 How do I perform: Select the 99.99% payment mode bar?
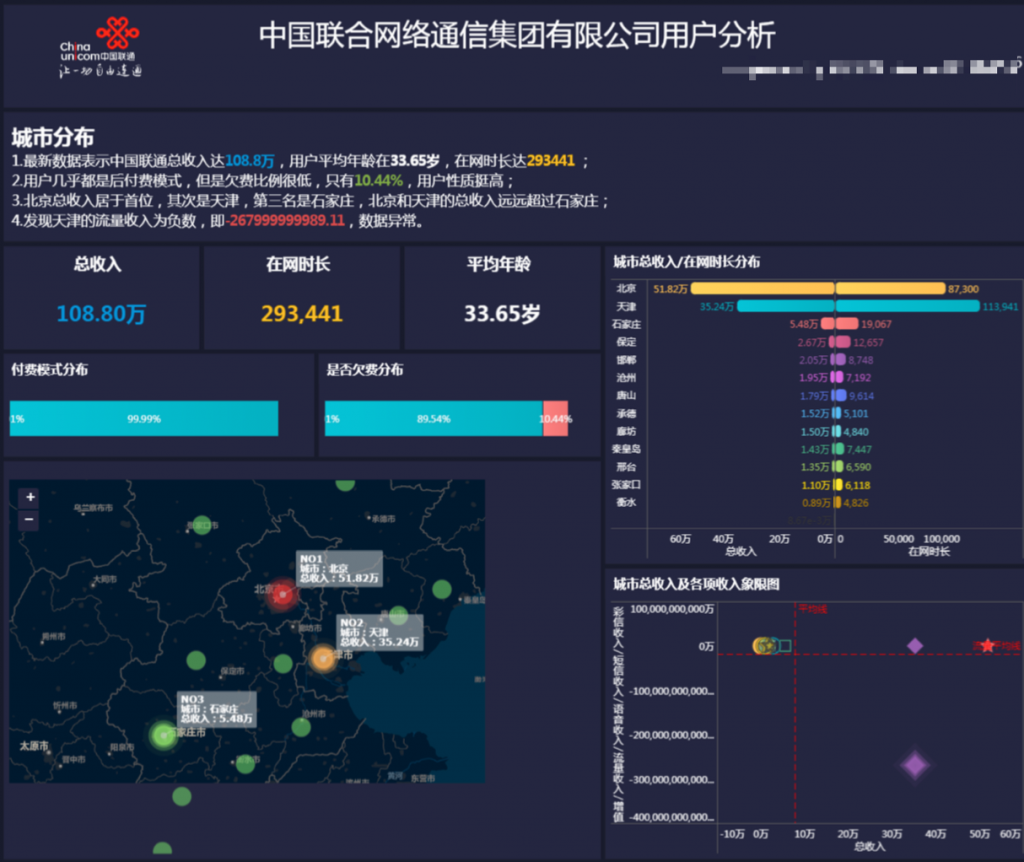144,419
